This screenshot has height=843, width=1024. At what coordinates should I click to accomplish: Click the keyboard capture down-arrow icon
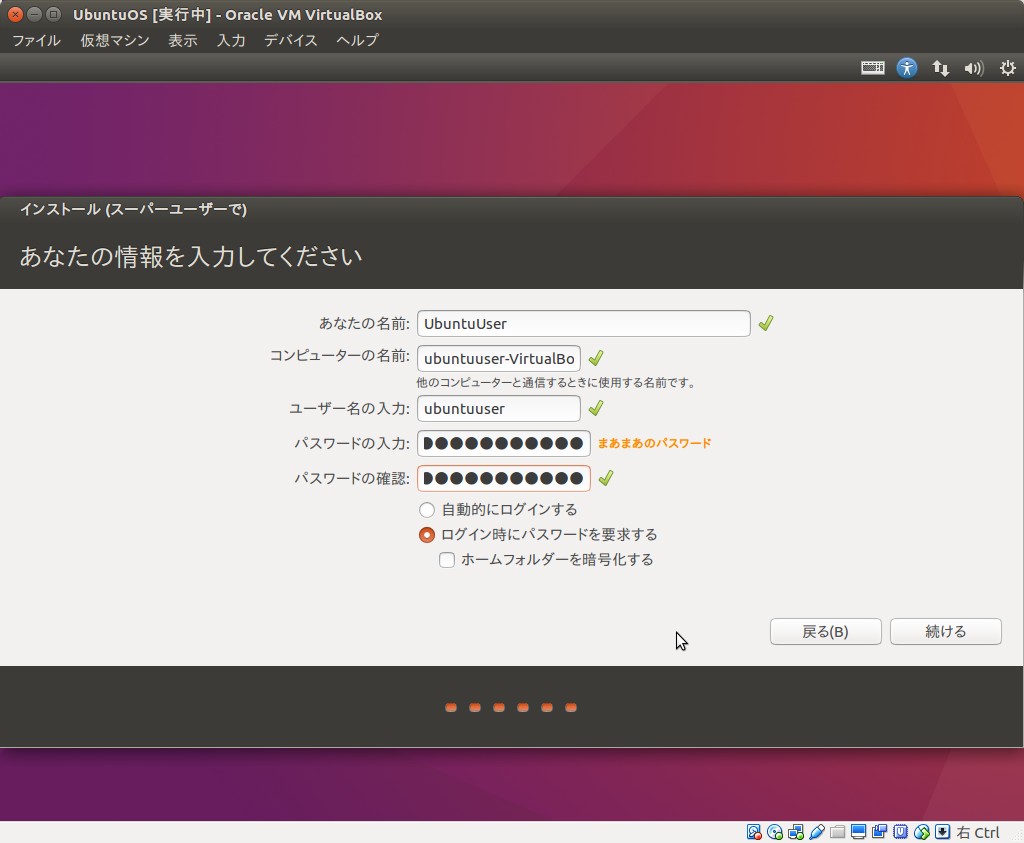(942, 832)
